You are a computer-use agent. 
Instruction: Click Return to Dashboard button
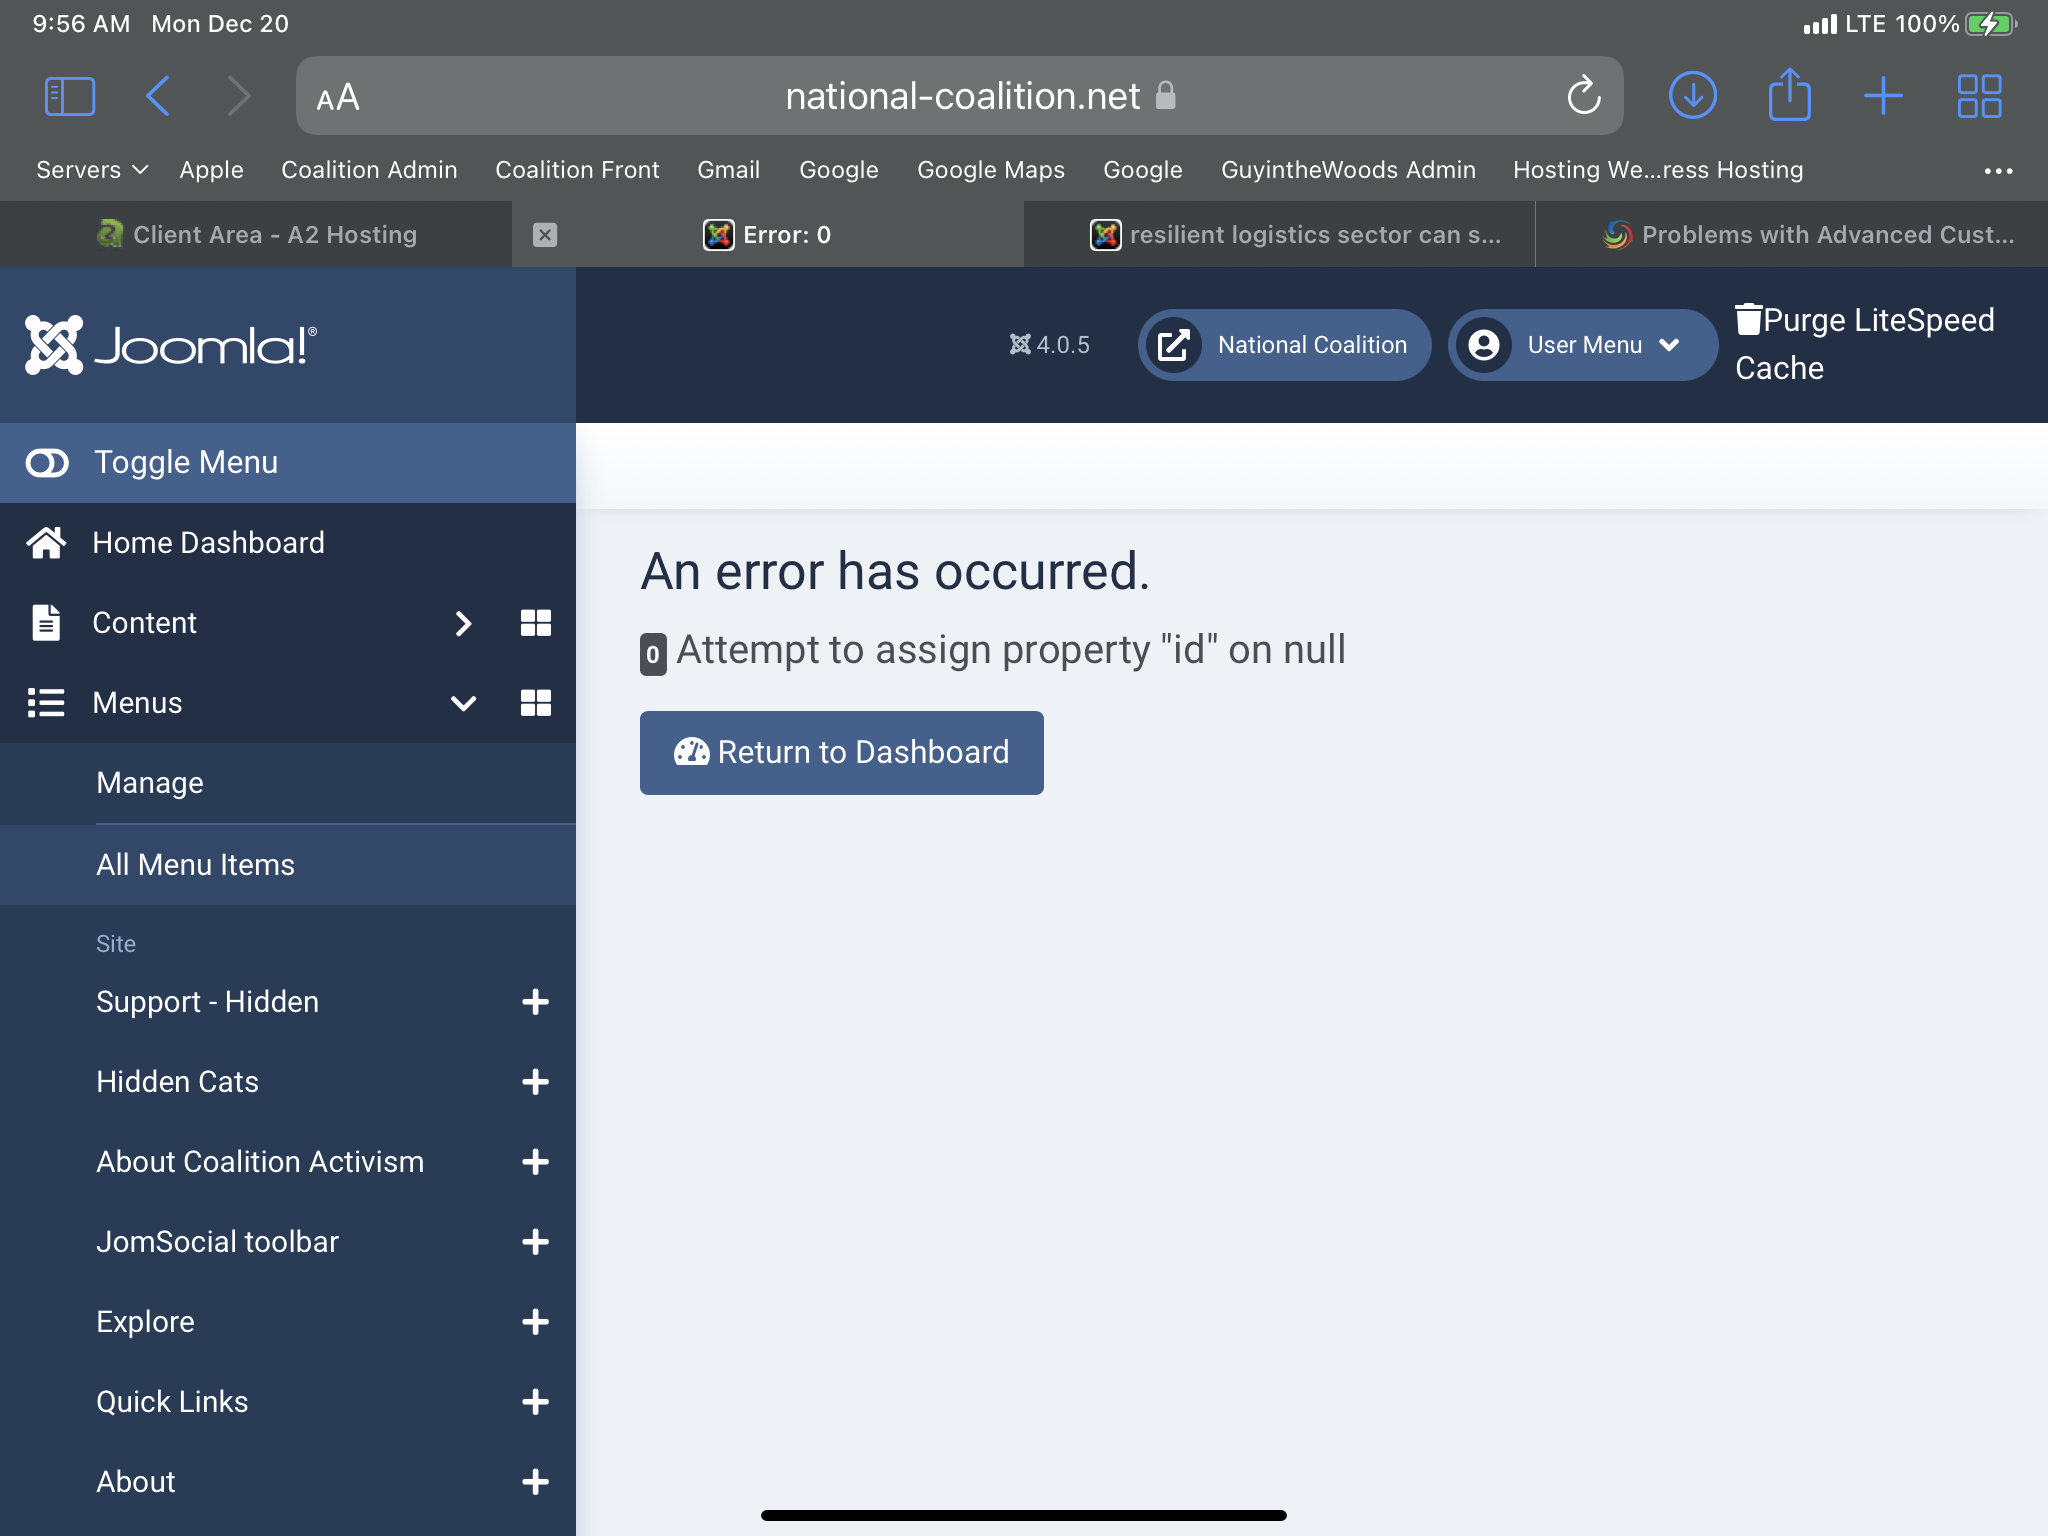point(841,752)
